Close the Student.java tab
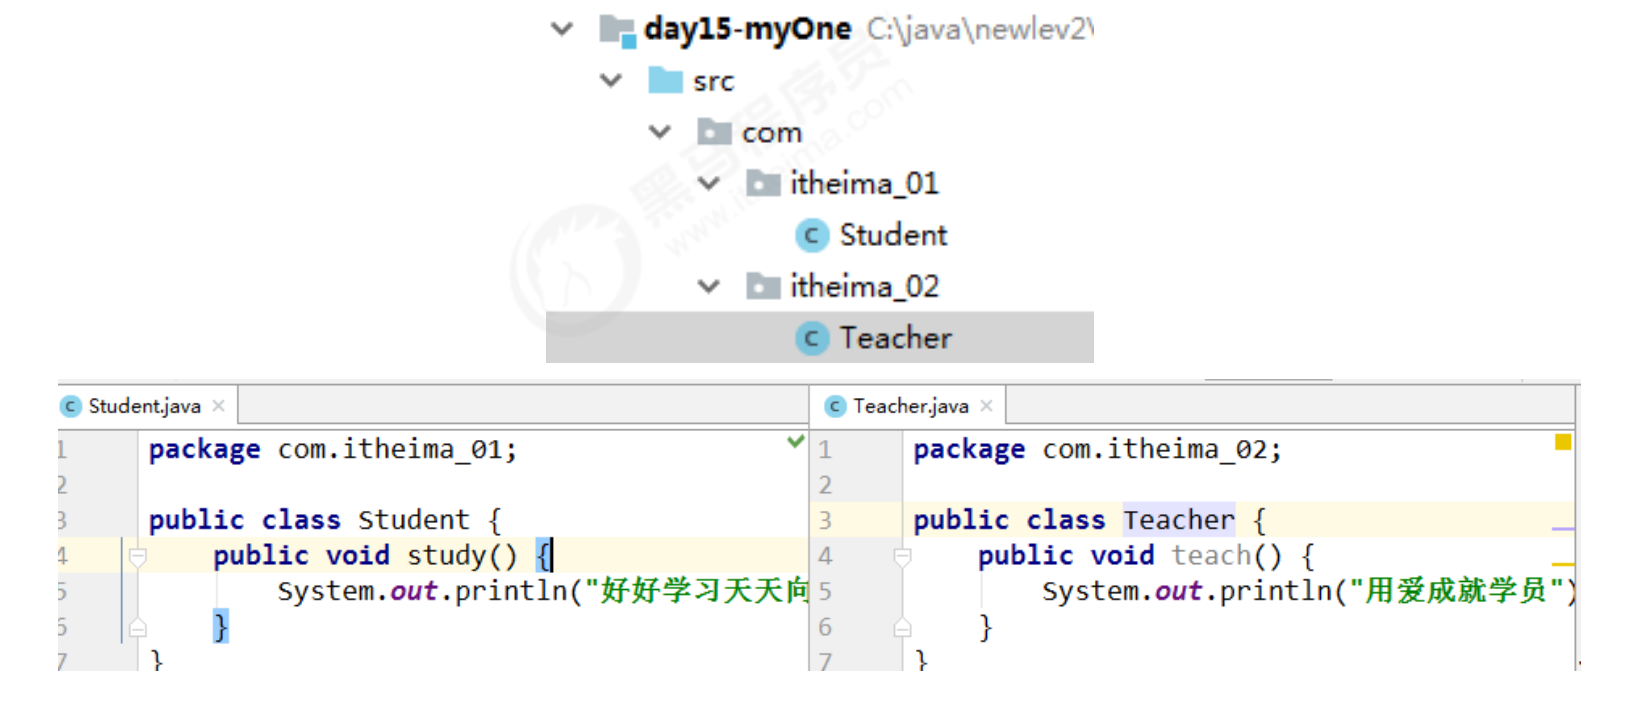This screenshot has width=1626, height=717. pos(218,406)
